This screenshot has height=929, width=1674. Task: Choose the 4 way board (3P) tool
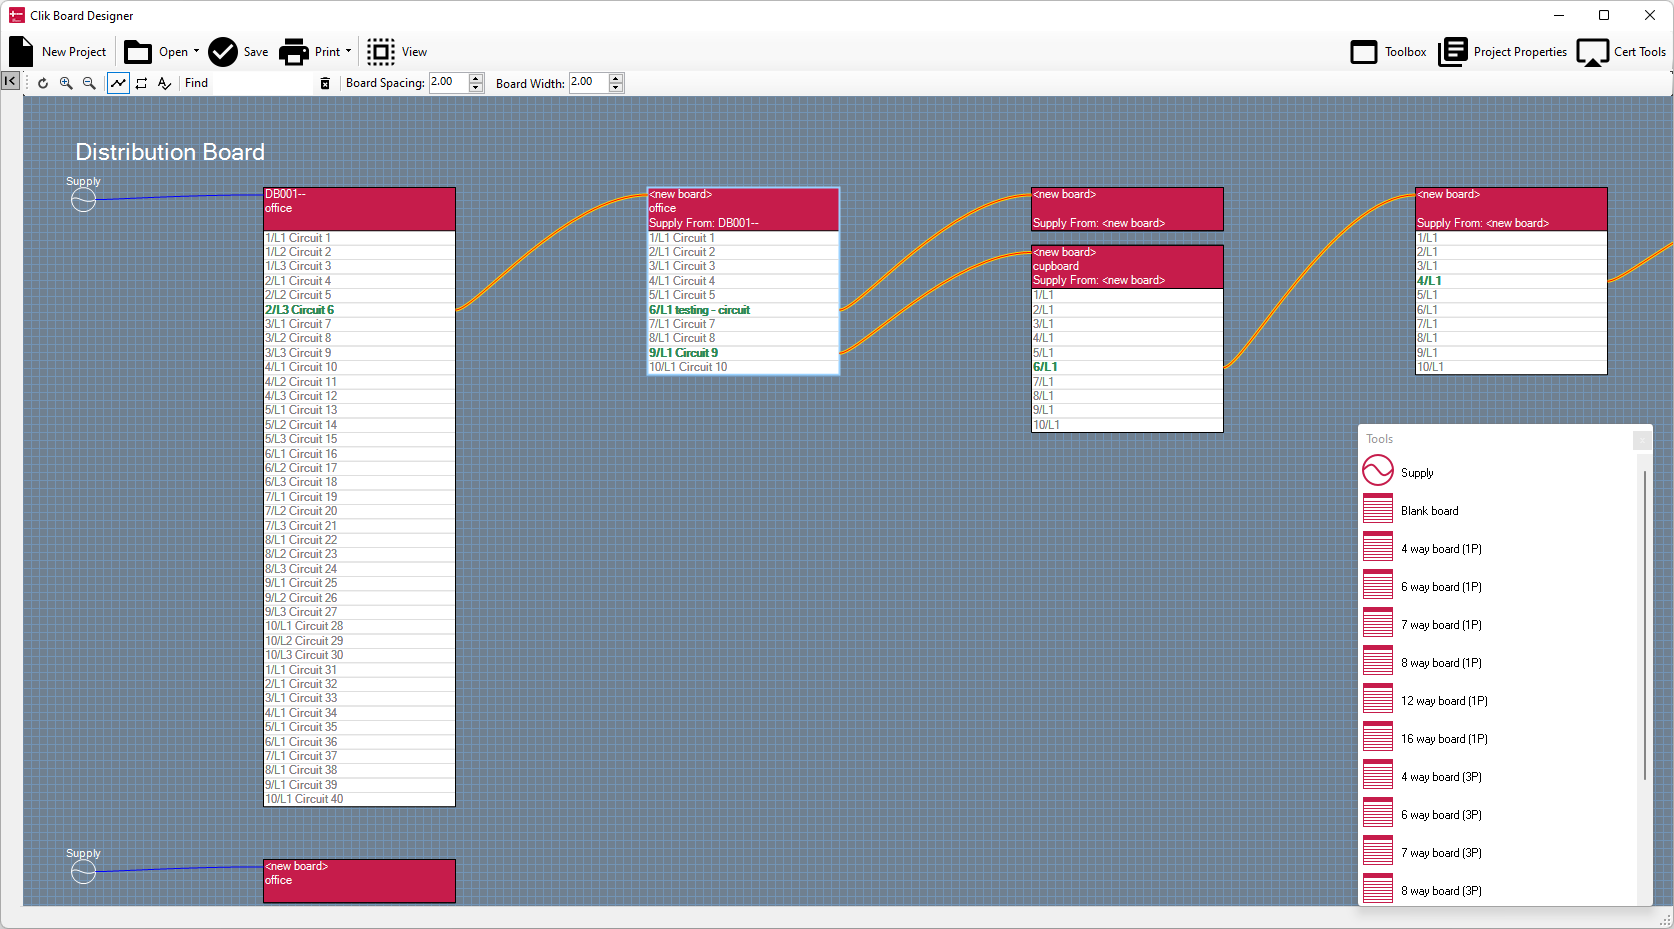coord(1440,777)
